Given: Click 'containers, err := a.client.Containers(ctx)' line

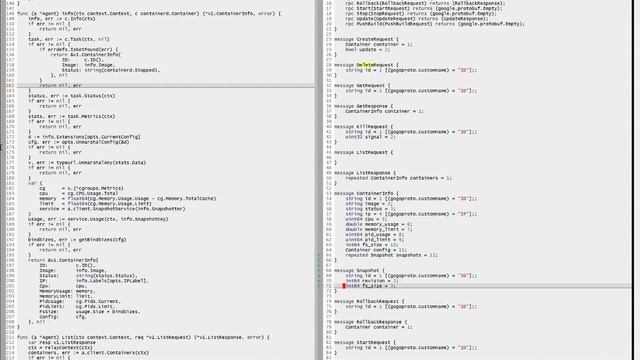Looking at the screenshot, I should tap(89, 353).
